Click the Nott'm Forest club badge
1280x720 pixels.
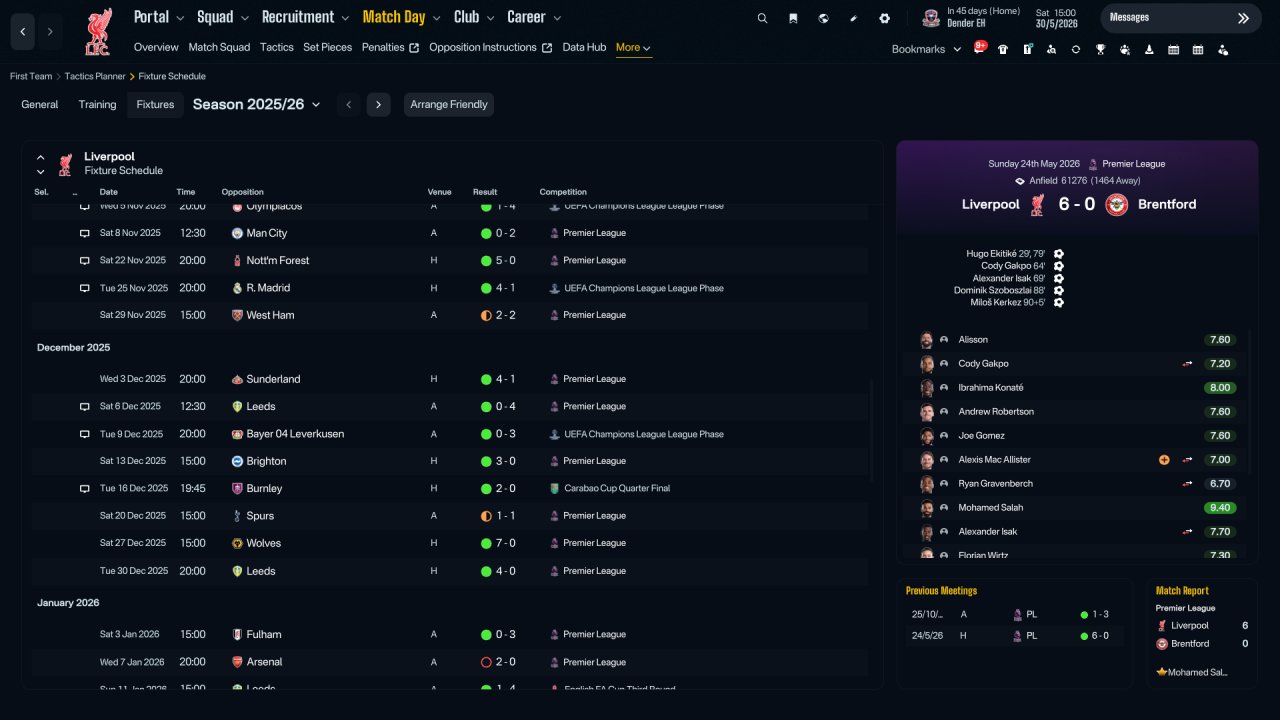237,260
